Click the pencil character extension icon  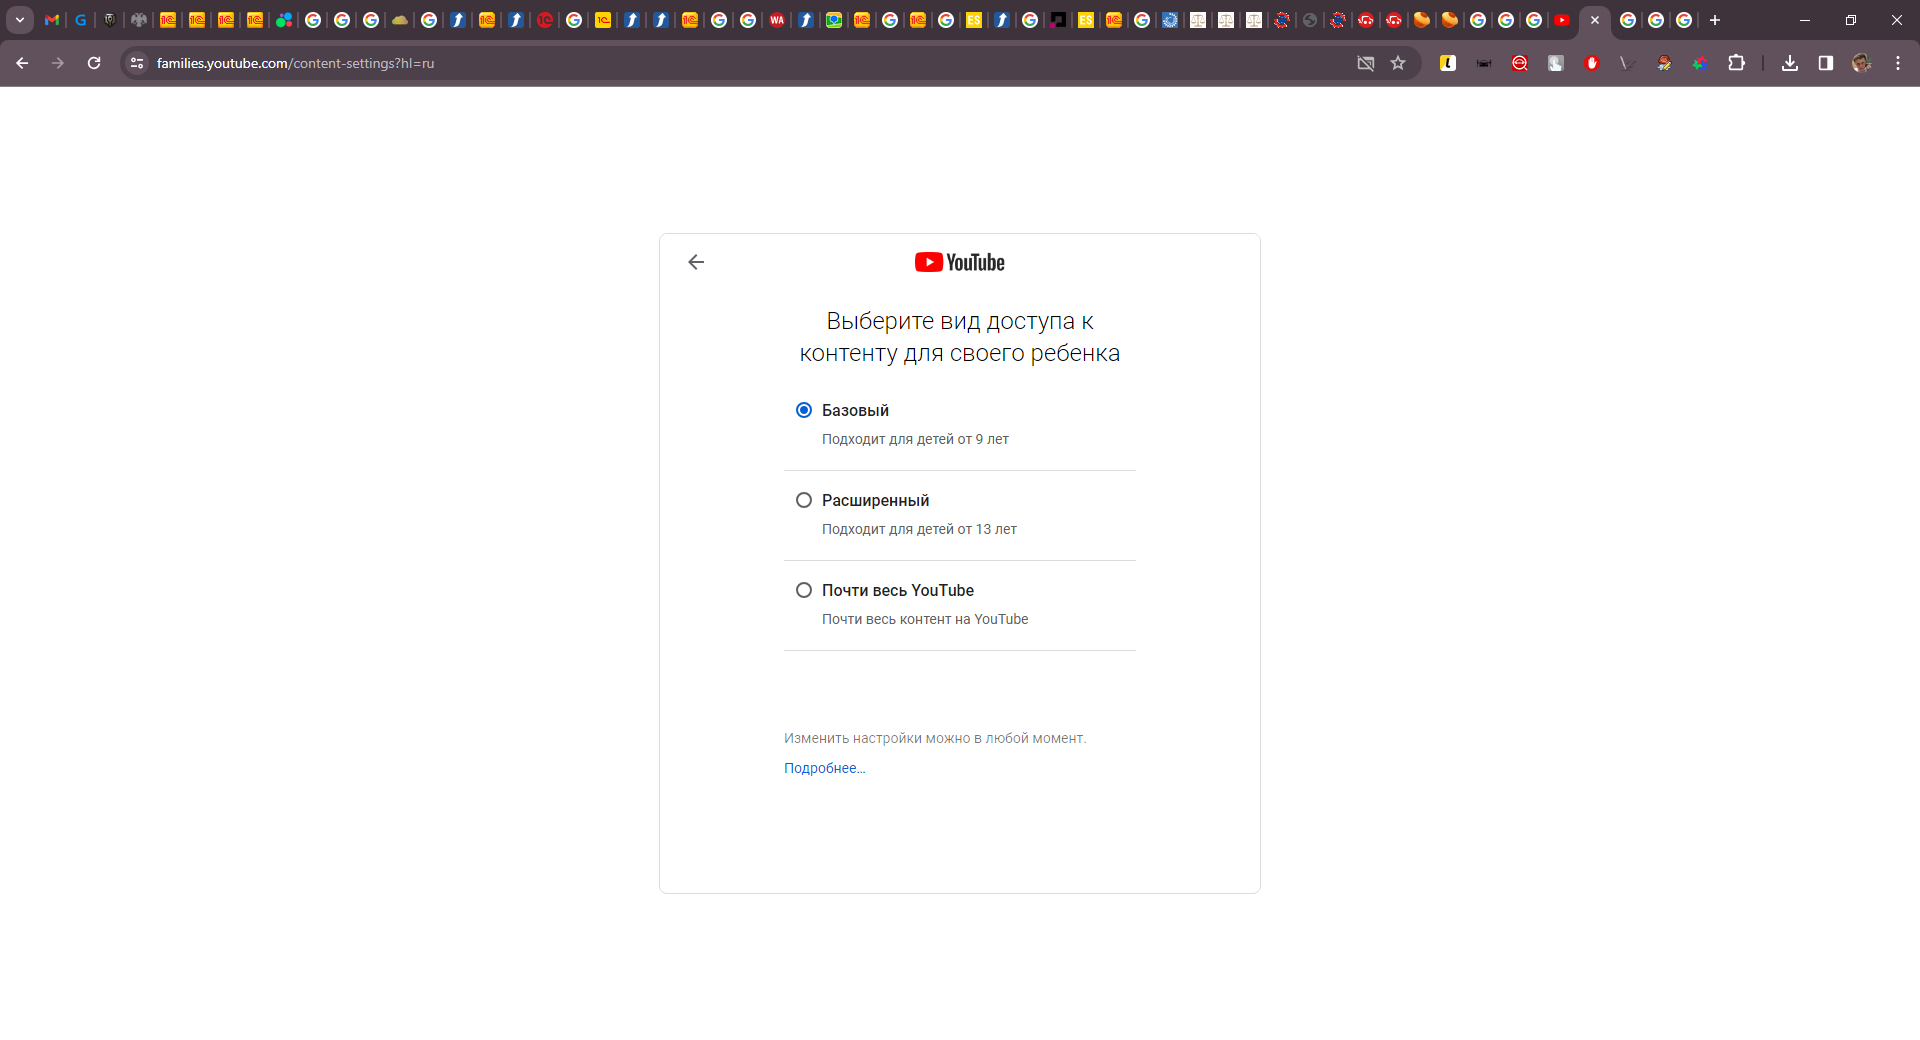point(1664,63)
